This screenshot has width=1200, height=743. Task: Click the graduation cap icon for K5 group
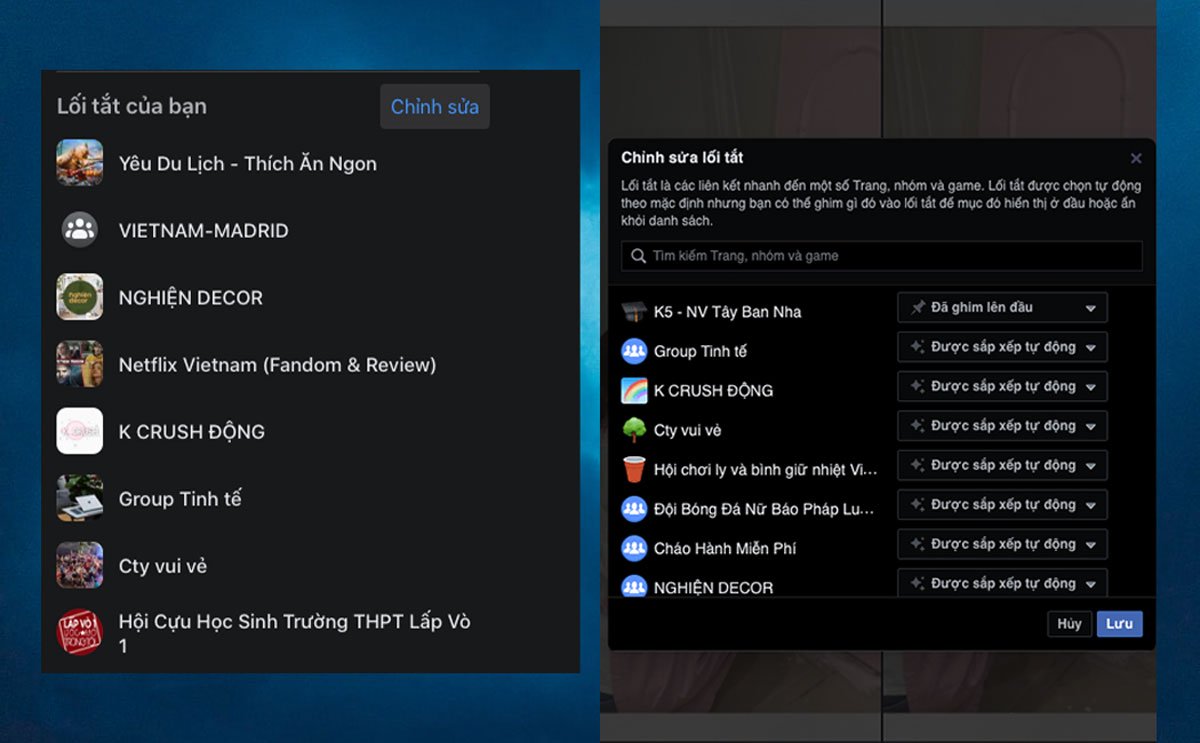point(634,311)
